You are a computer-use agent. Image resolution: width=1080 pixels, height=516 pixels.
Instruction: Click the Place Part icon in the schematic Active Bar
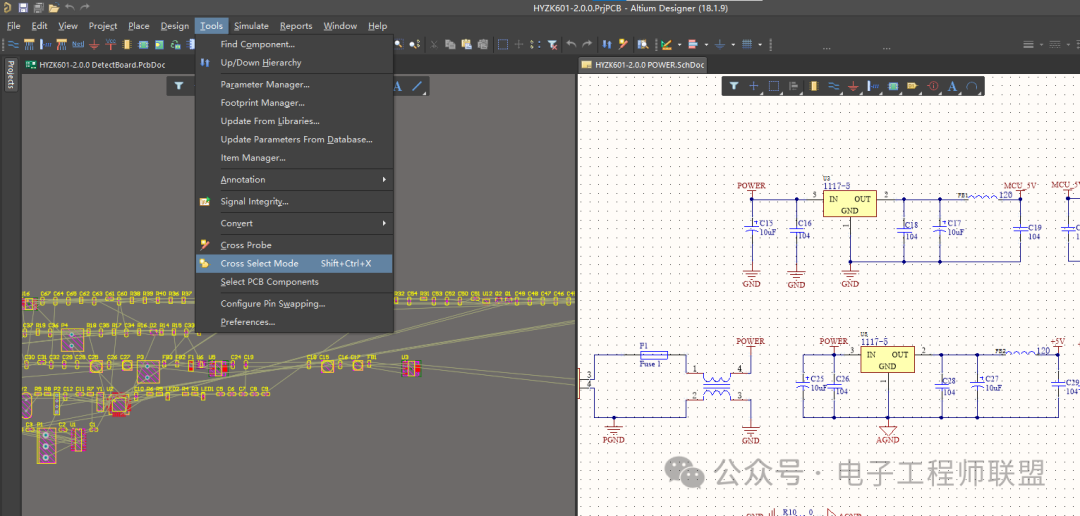point(813,86)
